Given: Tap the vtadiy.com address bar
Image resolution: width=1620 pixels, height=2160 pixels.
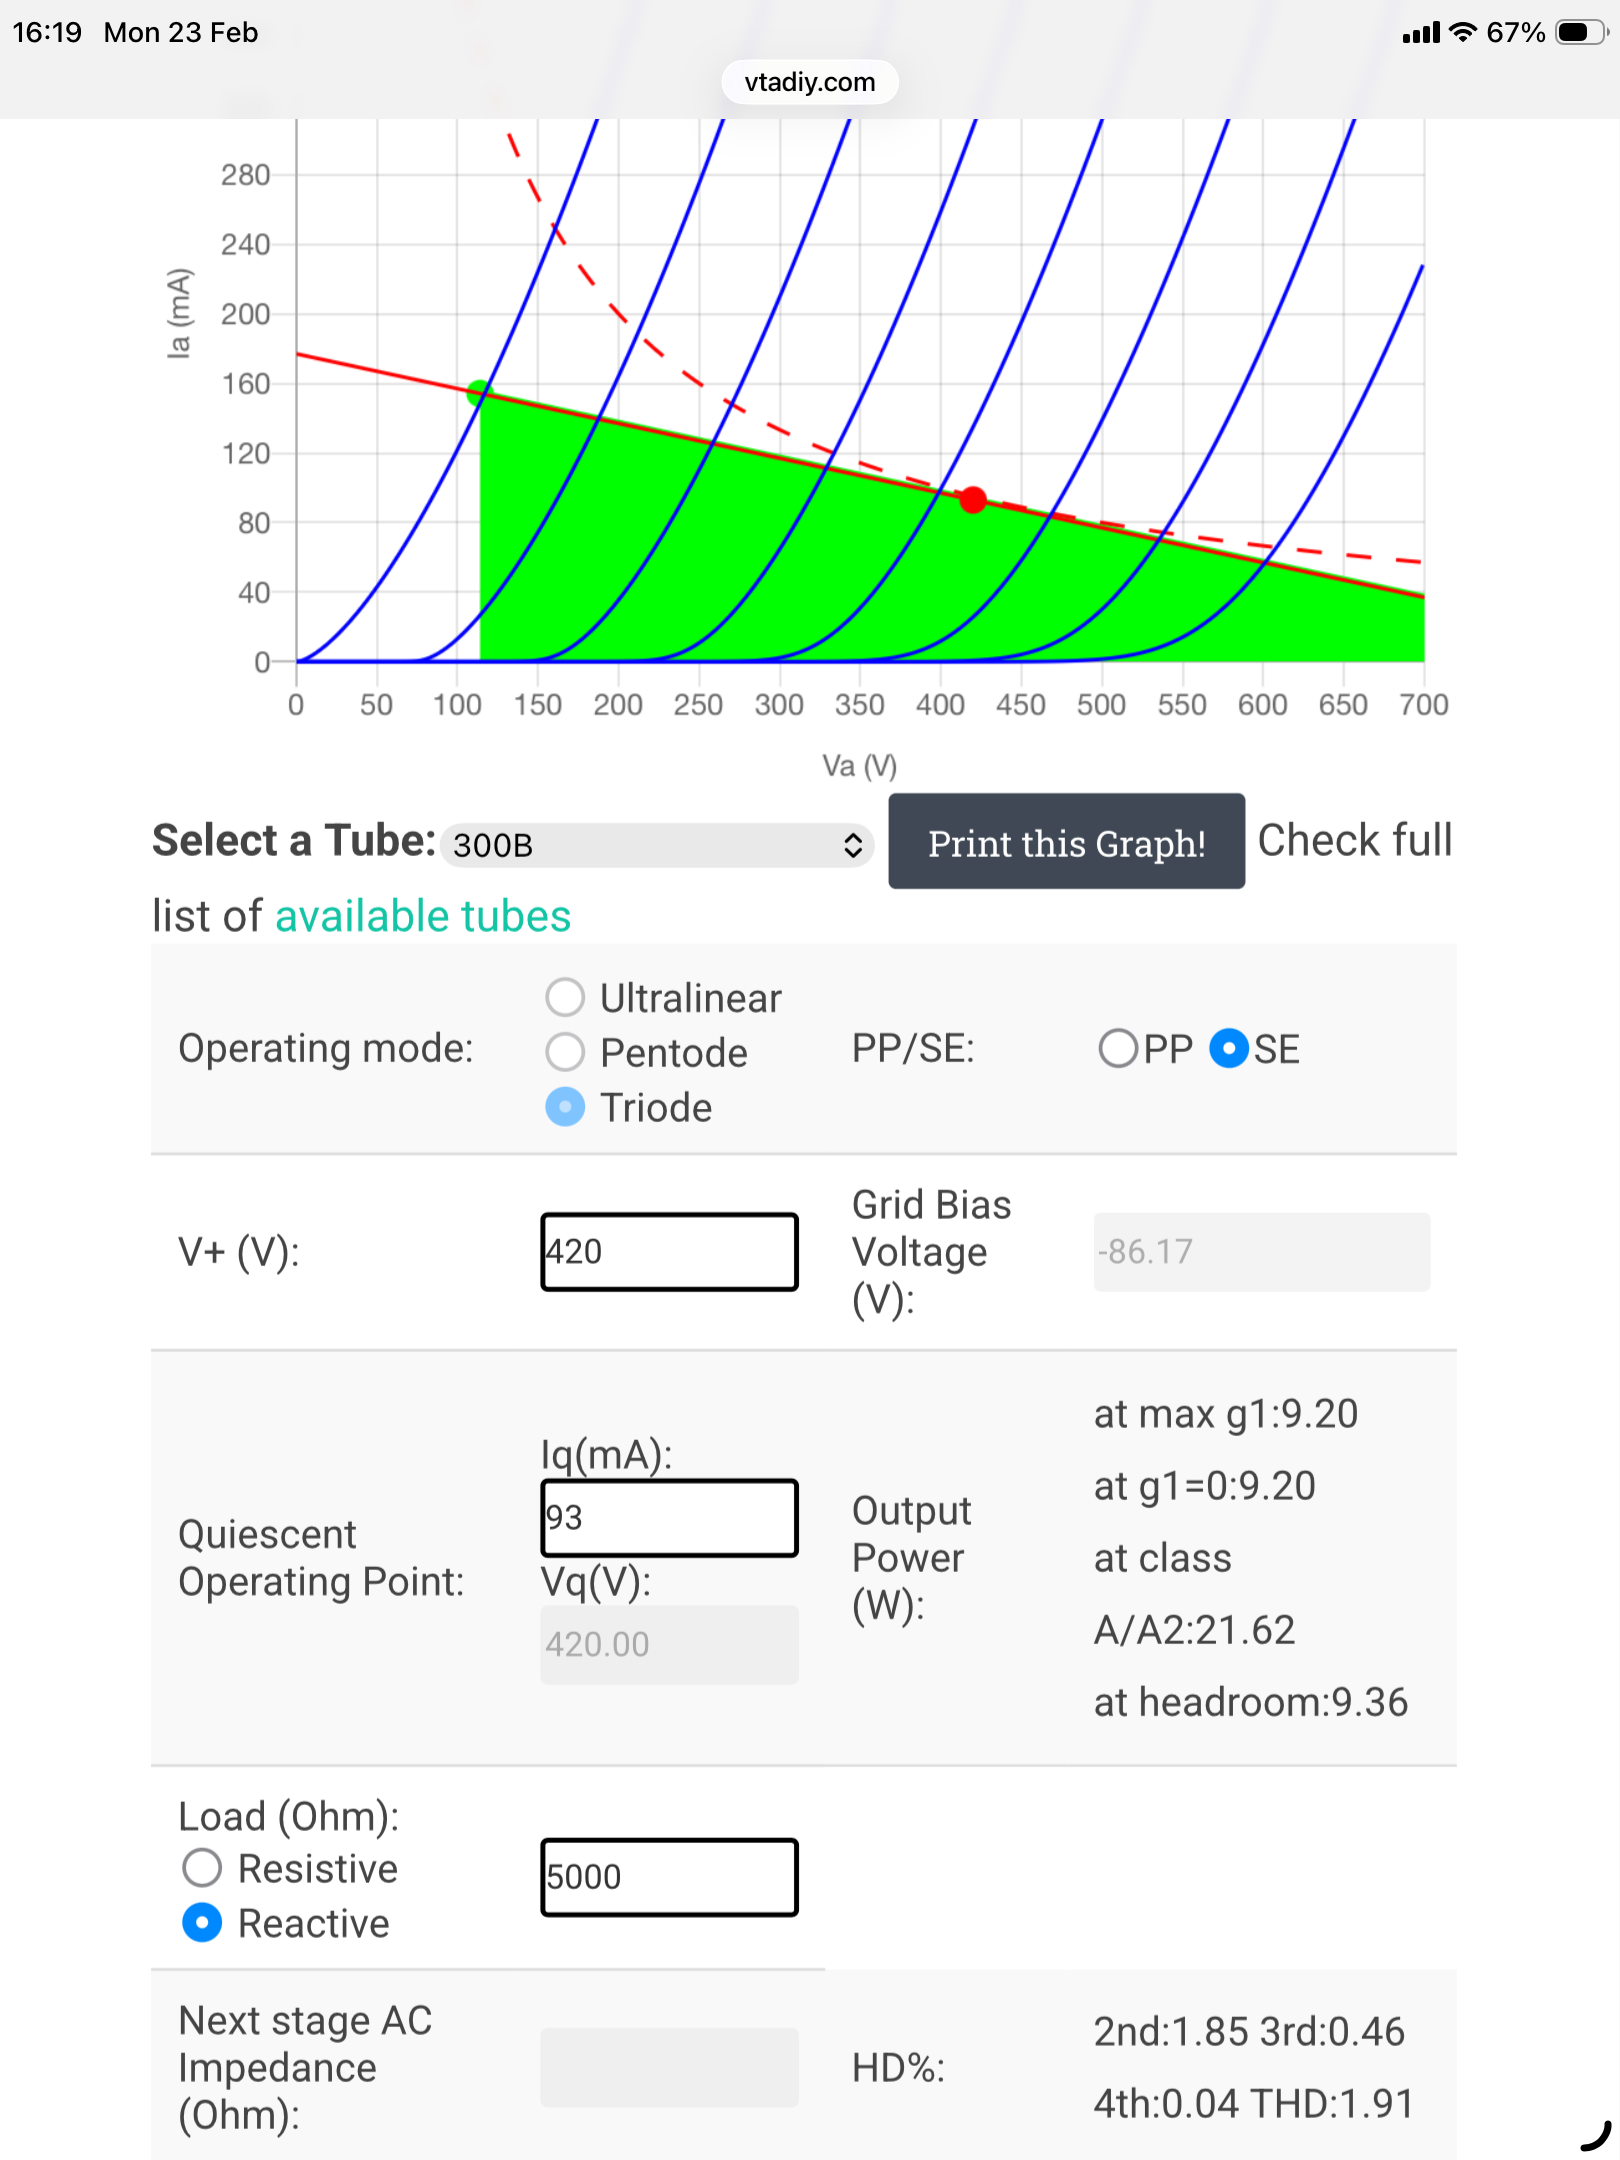Looking at the screenshot, I should click(x=809, y=82).
